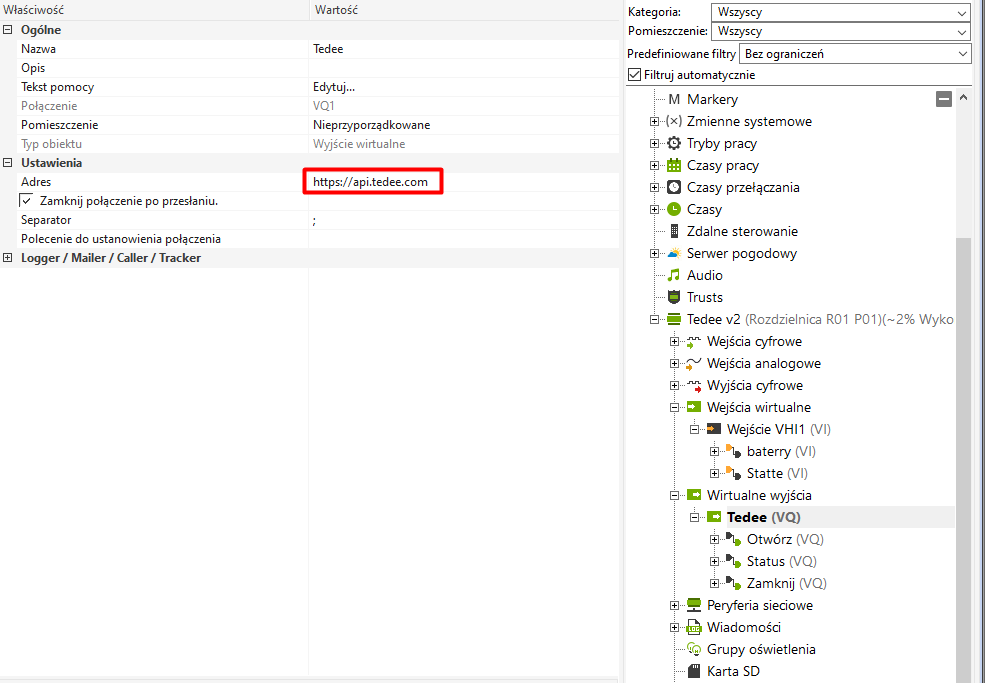Uncheck Zamknij połączenie po przesłaniu
This screenshot has width=998, height=683.
coord(27,201)
